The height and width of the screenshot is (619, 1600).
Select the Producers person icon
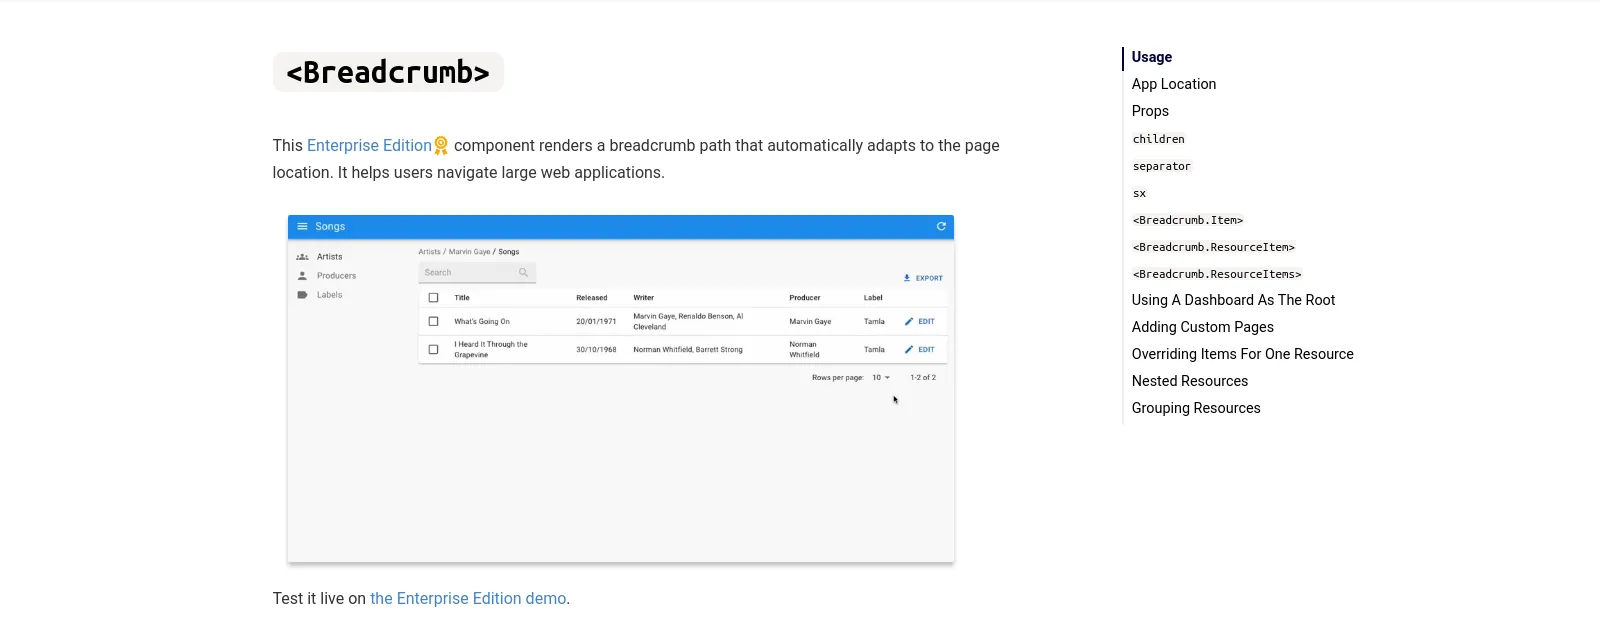pos(302,276)
